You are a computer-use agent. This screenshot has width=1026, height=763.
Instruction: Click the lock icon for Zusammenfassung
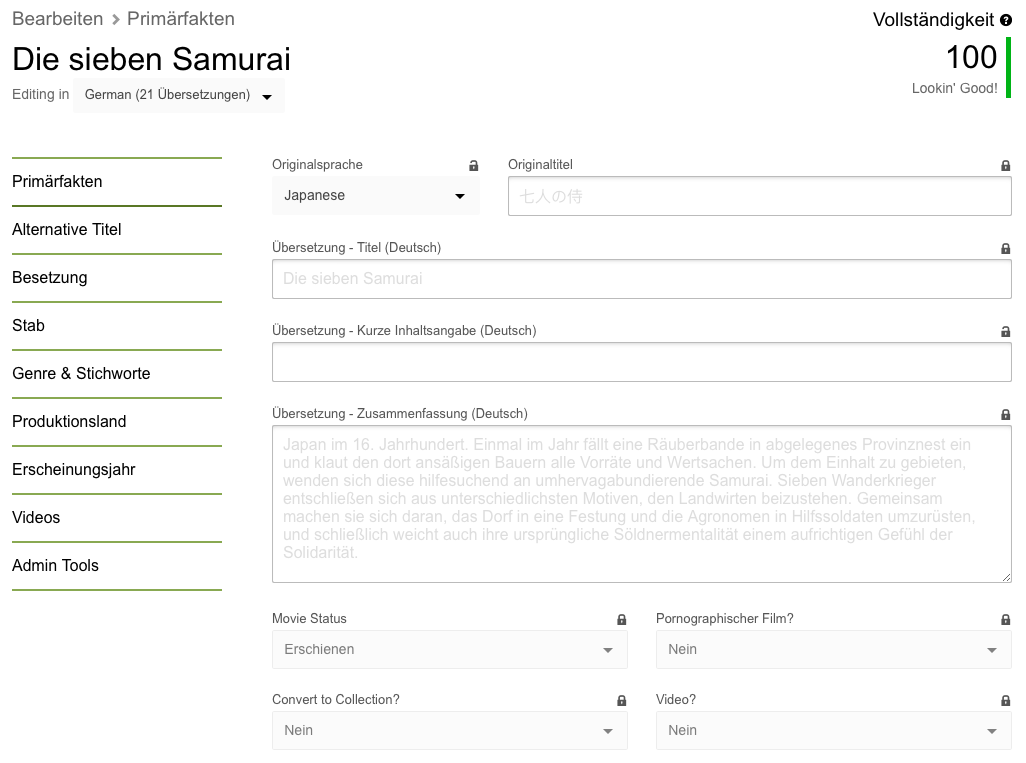[x=1006, y=414]
